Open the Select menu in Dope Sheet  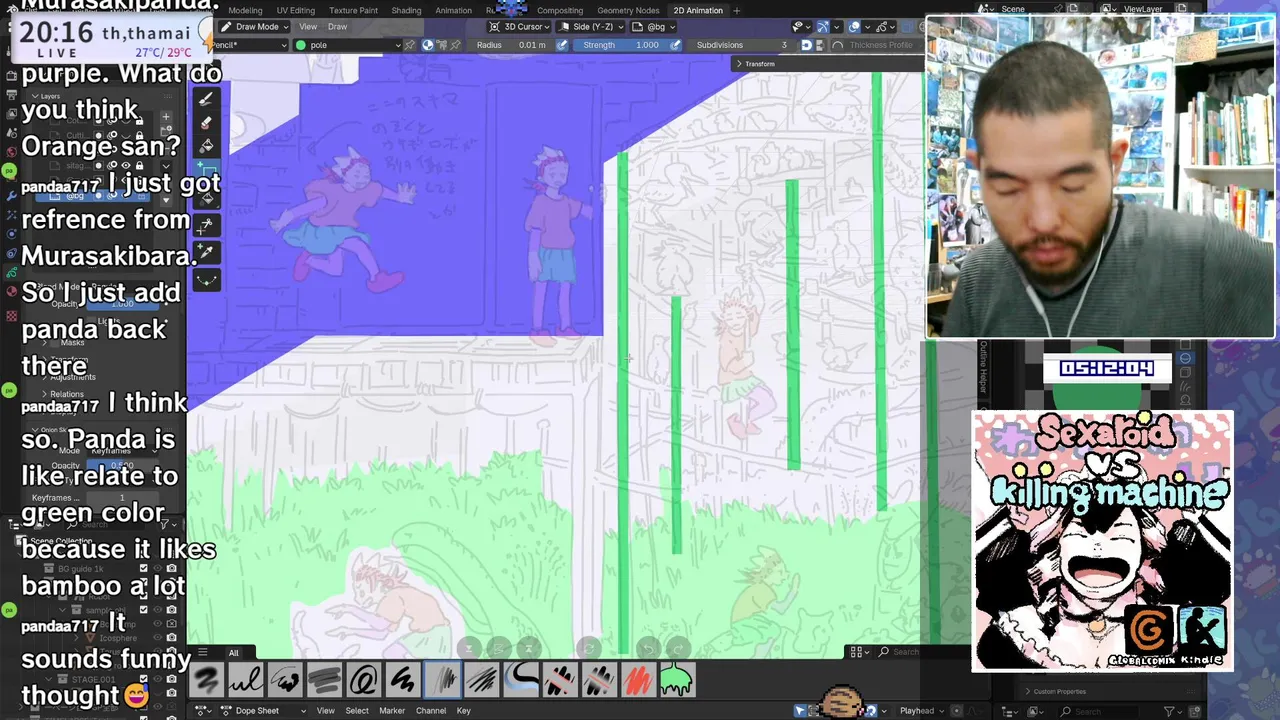click(357, 711)
